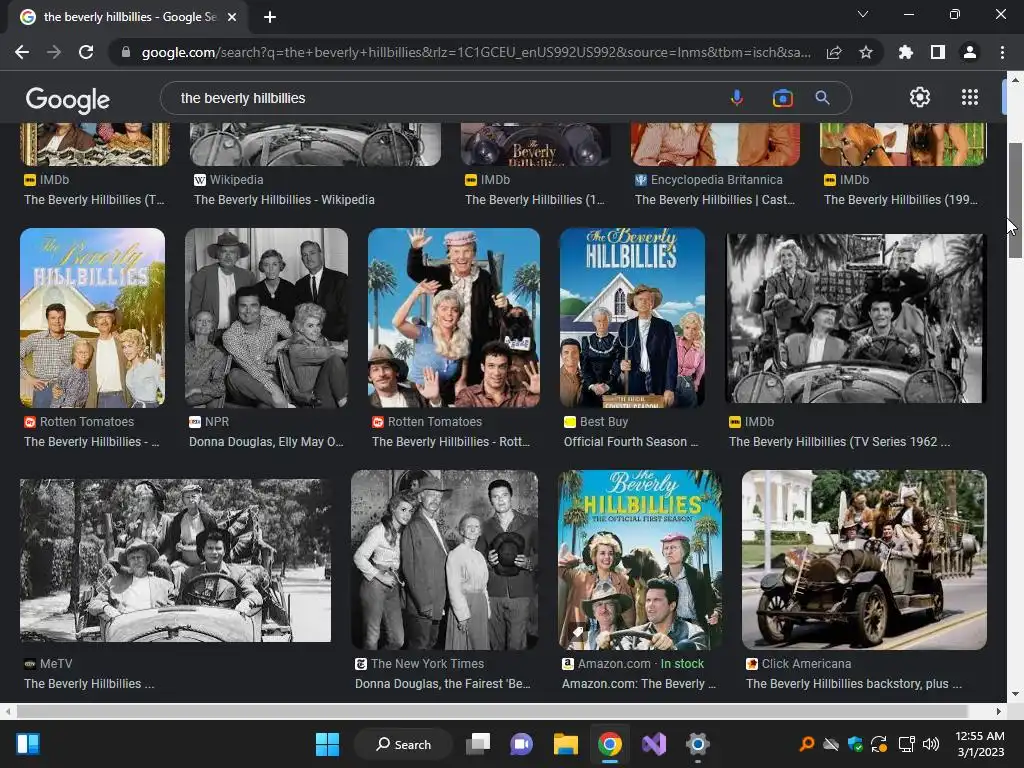
Task: Open IMDb TV Series 1962 truck image
Action: pyautogui.click(x=856, y=319)
